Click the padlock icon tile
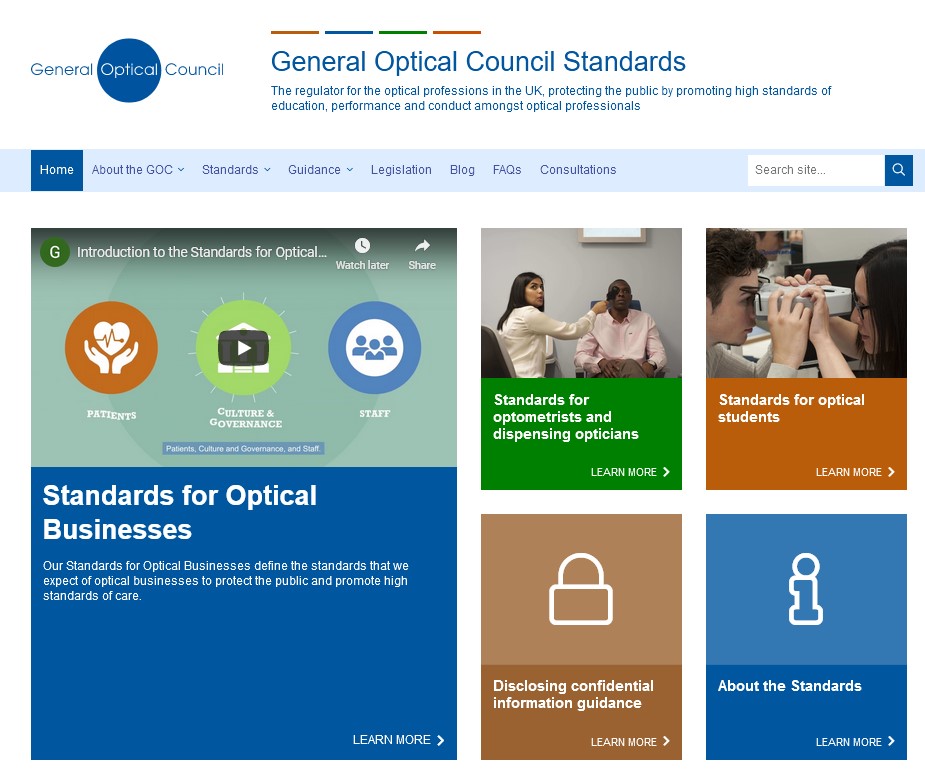The width and height of the screenshot is (925, 772). click(x=580, y=590)
